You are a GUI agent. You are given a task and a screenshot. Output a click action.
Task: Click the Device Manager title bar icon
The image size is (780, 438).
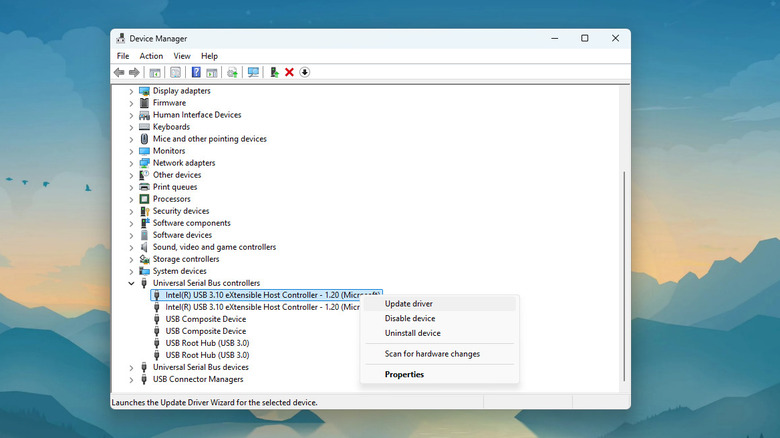121,38
